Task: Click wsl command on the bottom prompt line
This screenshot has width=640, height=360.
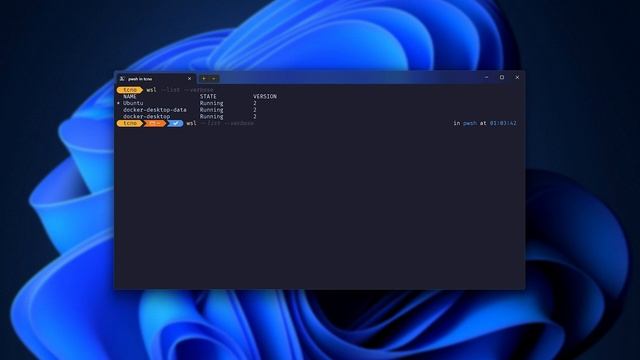Action: (191, 123)
